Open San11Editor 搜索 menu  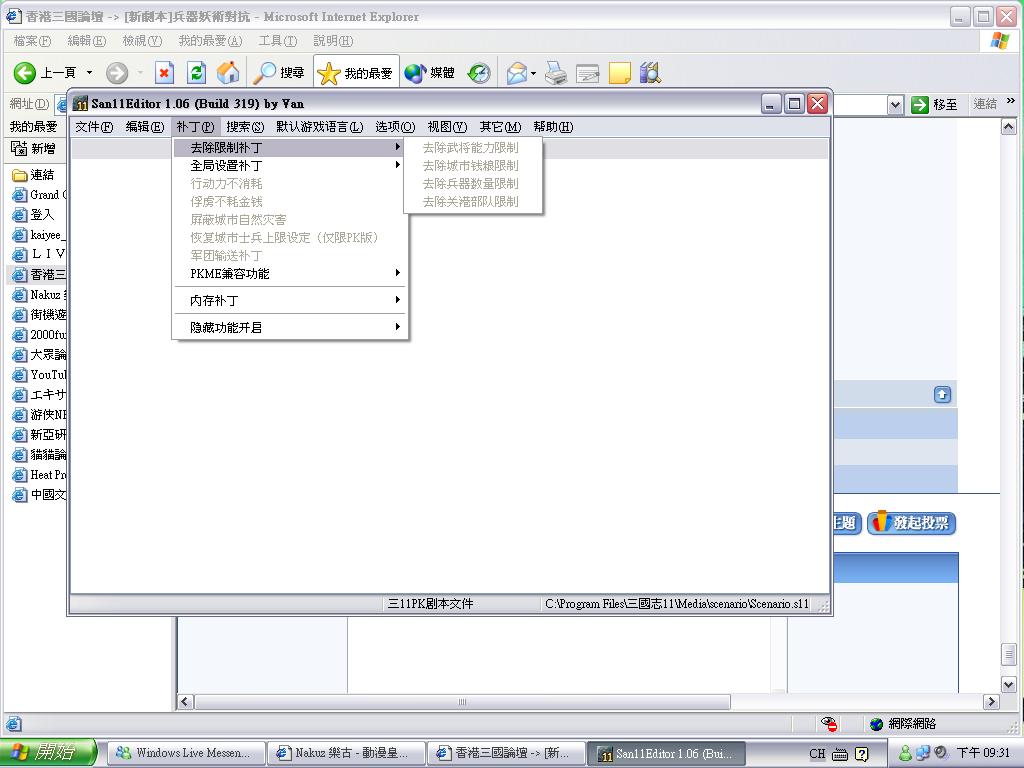coord(245,127)
